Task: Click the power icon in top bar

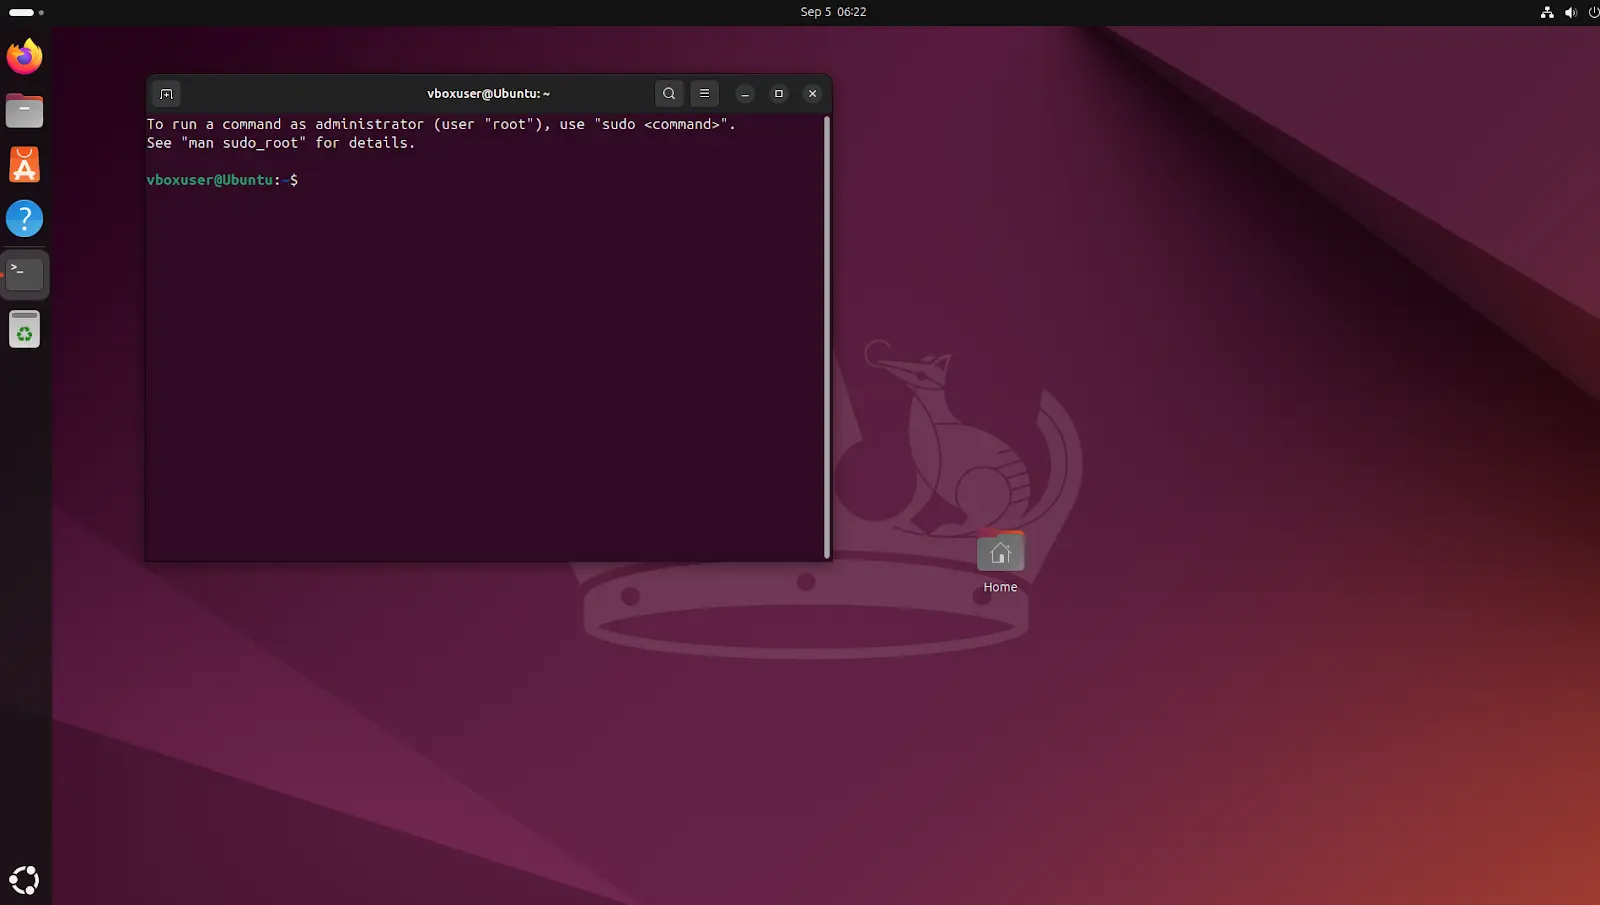Action: tap(1593, 12)
